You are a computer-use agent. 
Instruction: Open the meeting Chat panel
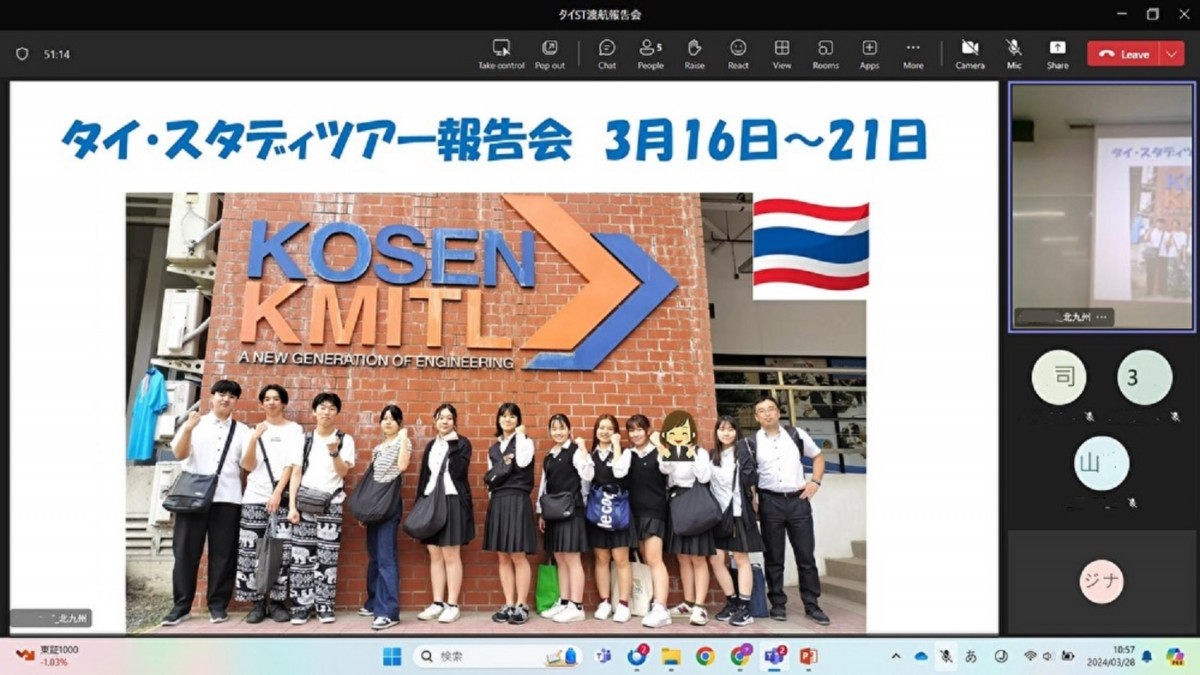point(607,54)
